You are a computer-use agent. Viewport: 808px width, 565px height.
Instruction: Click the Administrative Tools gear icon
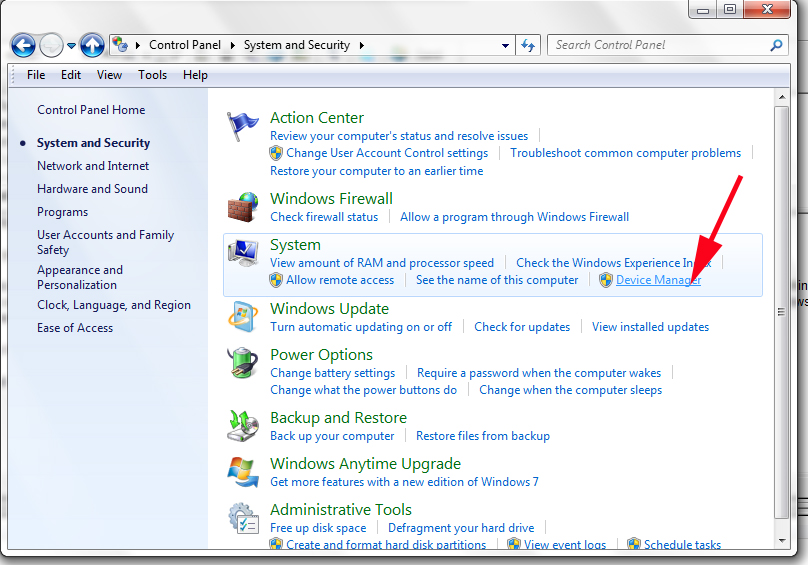point(243,518)
